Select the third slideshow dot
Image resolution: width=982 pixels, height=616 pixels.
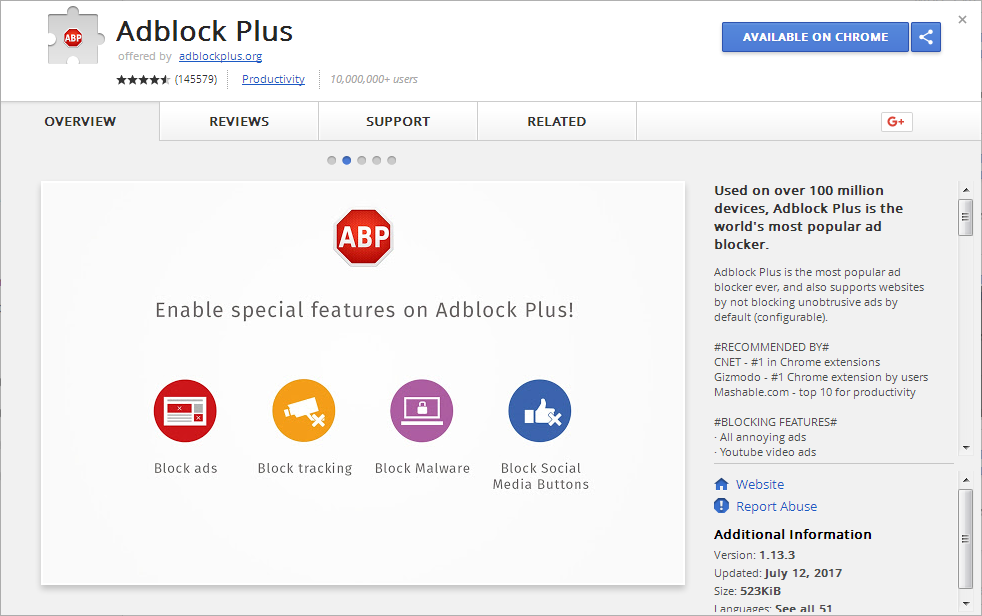(361, 160)
